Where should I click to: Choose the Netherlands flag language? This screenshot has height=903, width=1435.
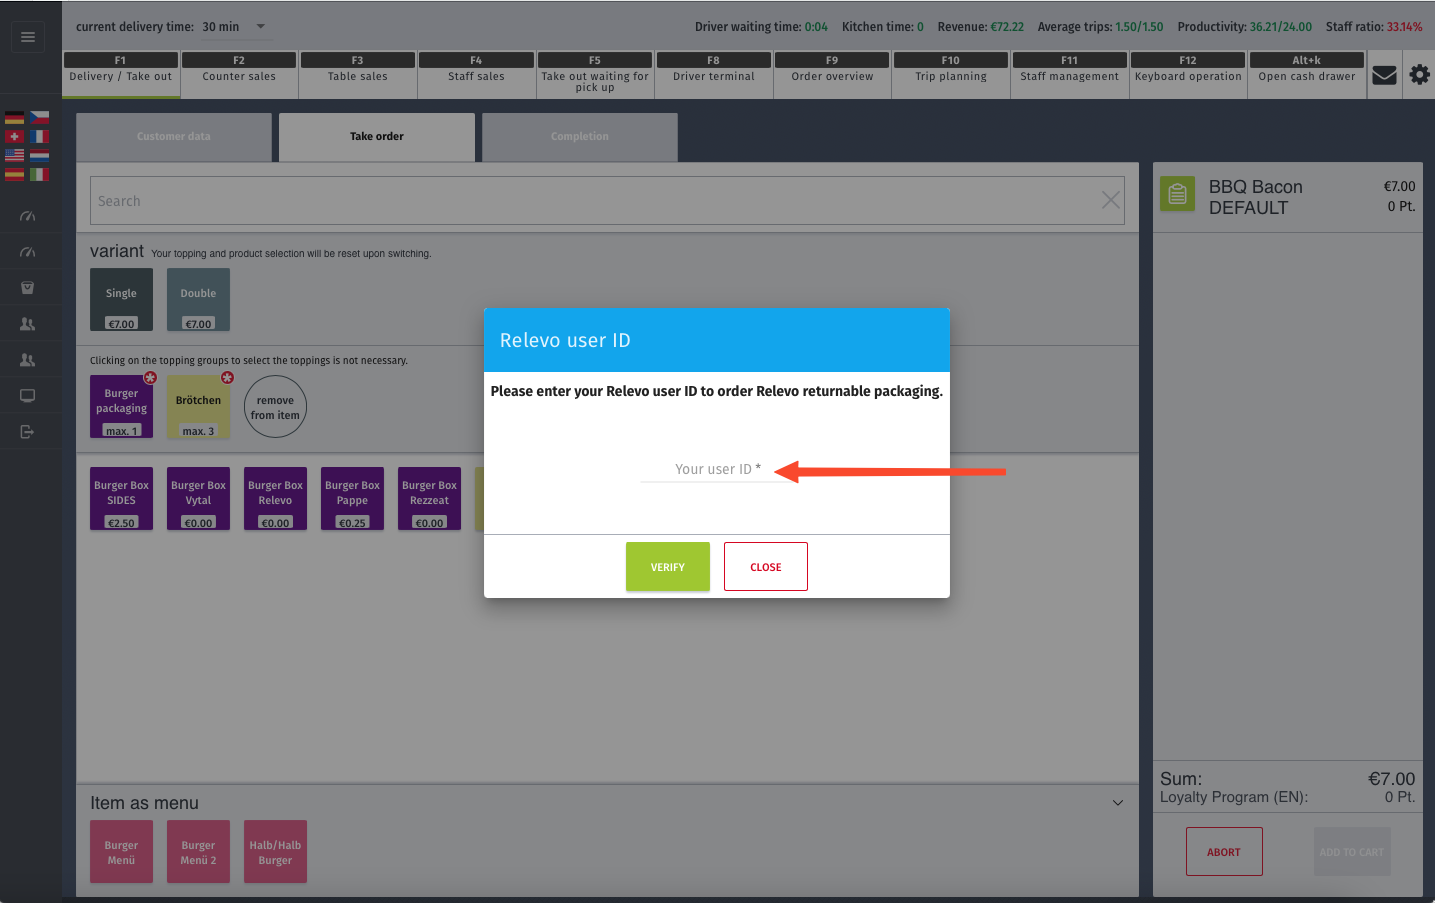coord(39,155)
